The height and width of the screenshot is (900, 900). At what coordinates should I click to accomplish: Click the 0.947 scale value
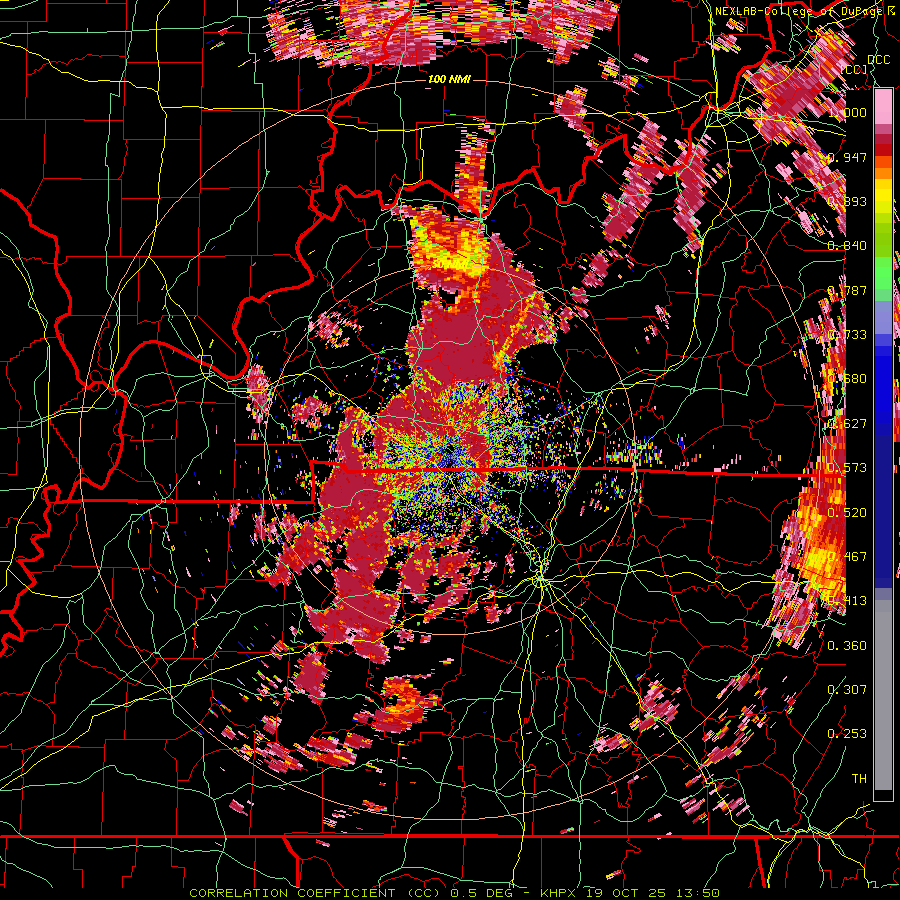pos(847,157)
